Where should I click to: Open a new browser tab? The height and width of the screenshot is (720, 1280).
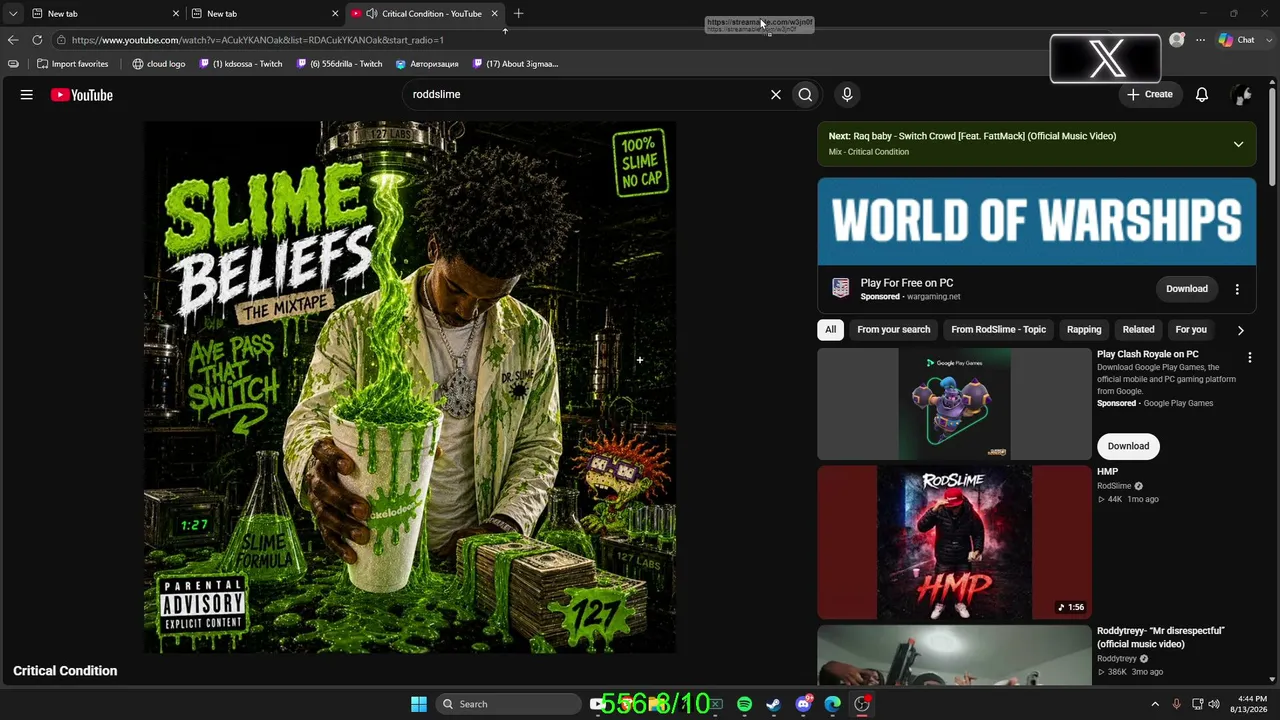(518, 14)
